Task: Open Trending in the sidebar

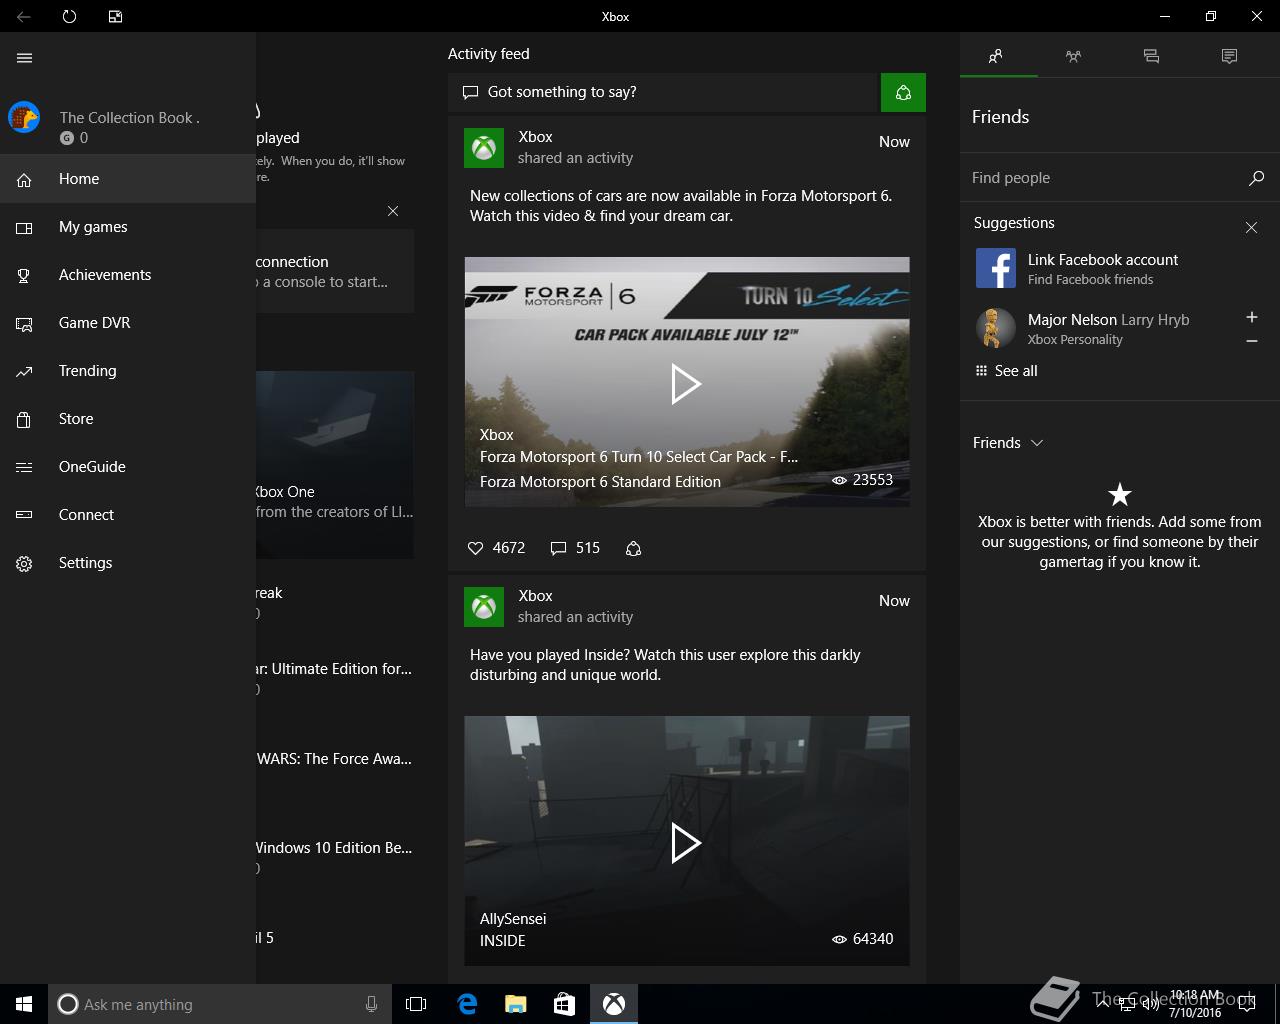Action: pos(128,371)
